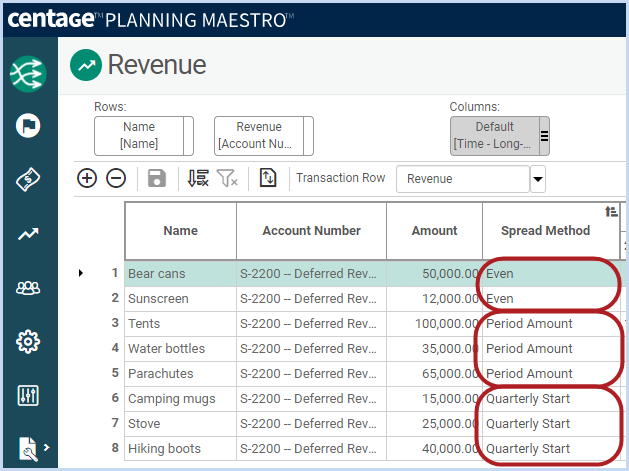The height and width of the screenshot is (471, 629).
Task: Click the clear sorting icon
Action: coord(198,178)
